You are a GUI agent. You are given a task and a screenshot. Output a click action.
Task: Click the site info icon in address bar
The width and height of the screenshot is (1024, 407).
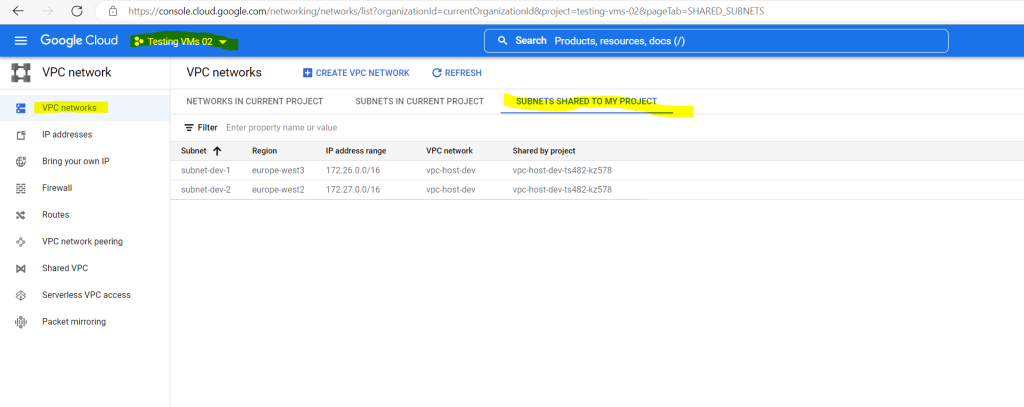(x=113, y=11)
